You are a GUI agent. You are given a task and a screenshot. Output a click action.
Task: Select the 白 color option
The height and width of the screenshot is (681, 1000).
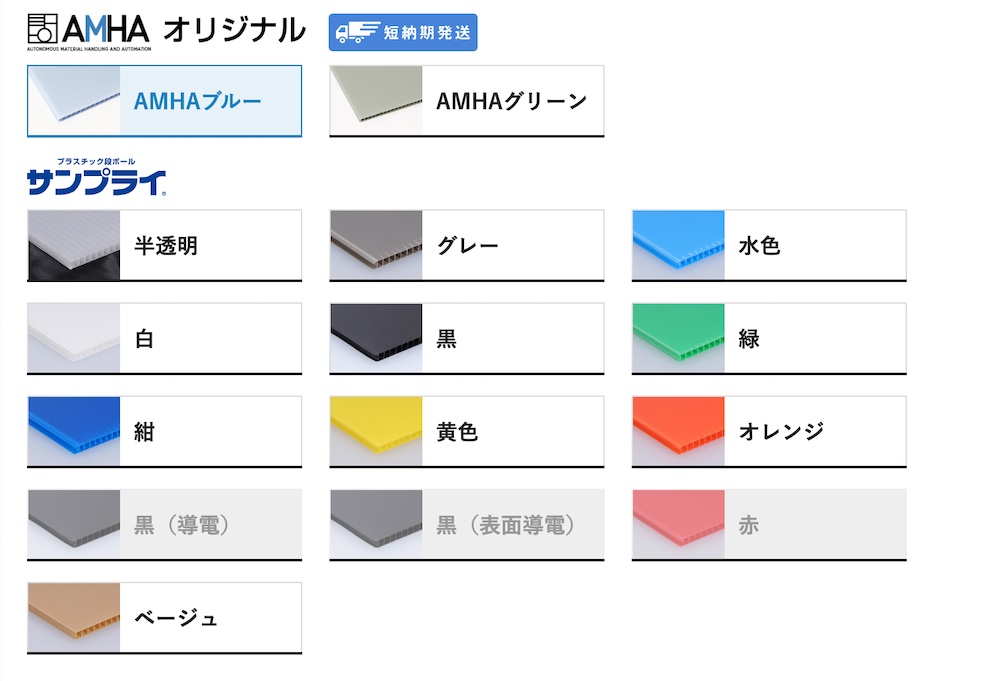tap(165, 339)
